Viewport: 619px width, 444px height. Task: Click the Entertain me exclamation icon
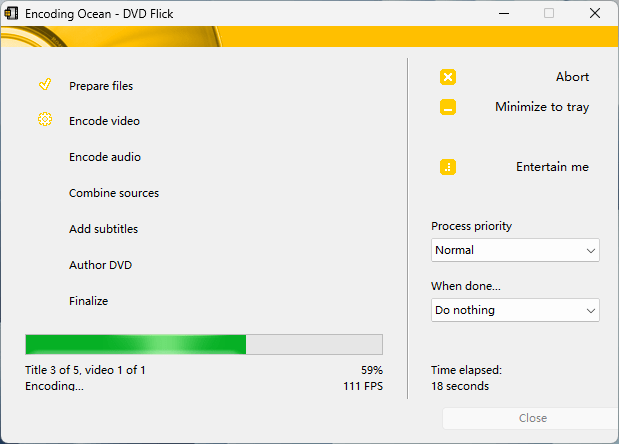[448, 168]
